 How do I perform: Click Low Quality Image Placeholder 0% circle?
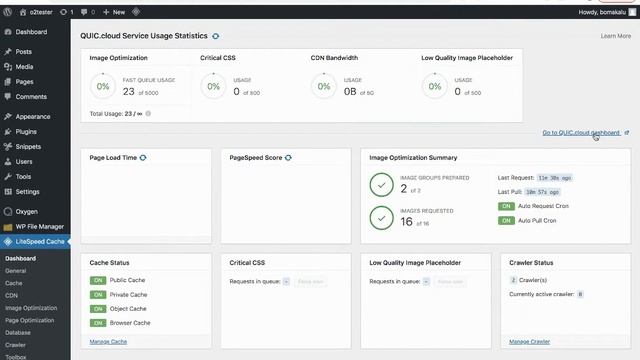(x=435, y=86)
